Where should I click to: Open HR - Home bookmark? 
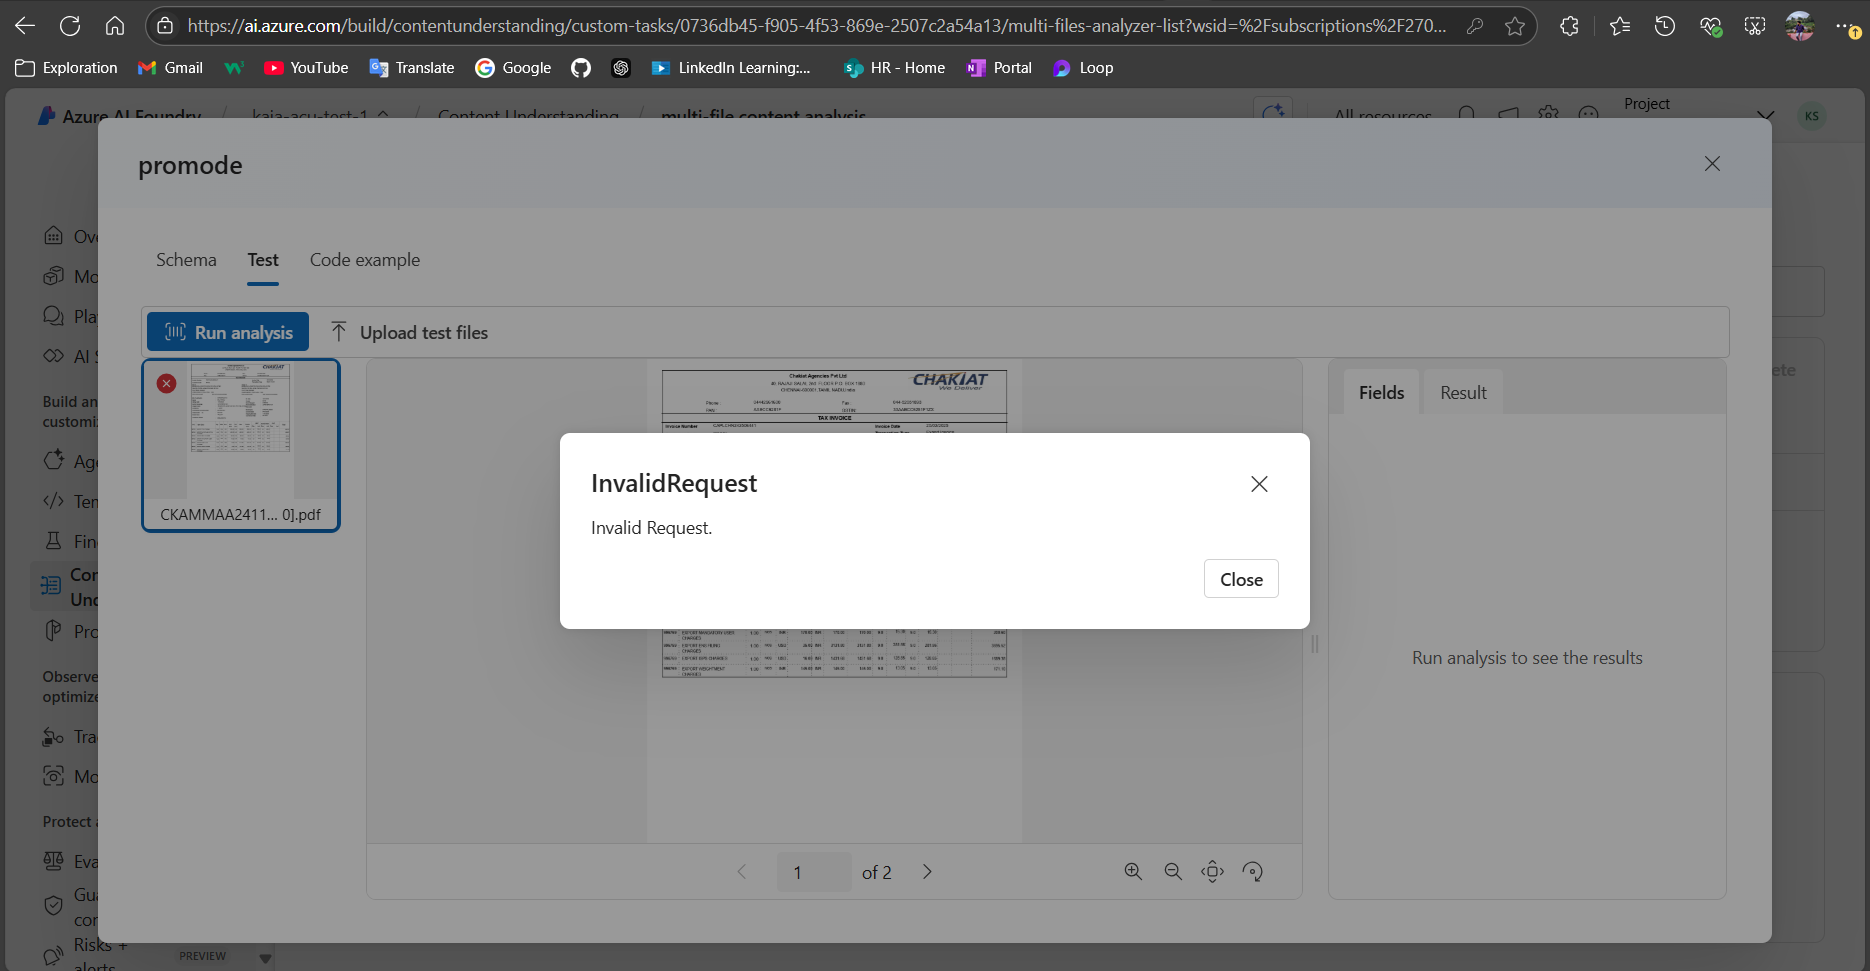click(894, 68)
